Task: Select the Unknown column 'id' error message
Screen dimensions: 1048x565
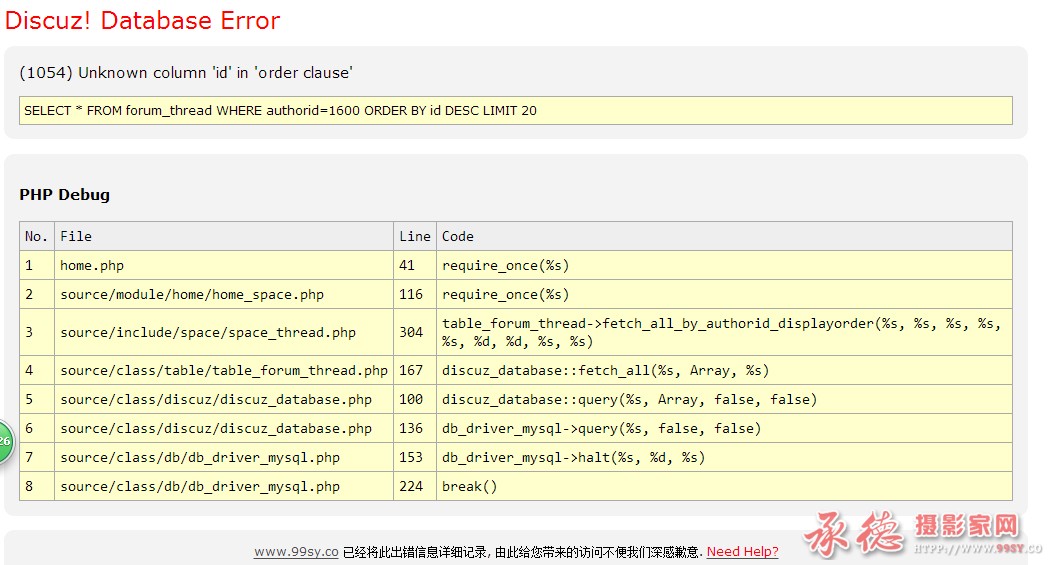Action: pyautogui.click(x=186, y=72)
